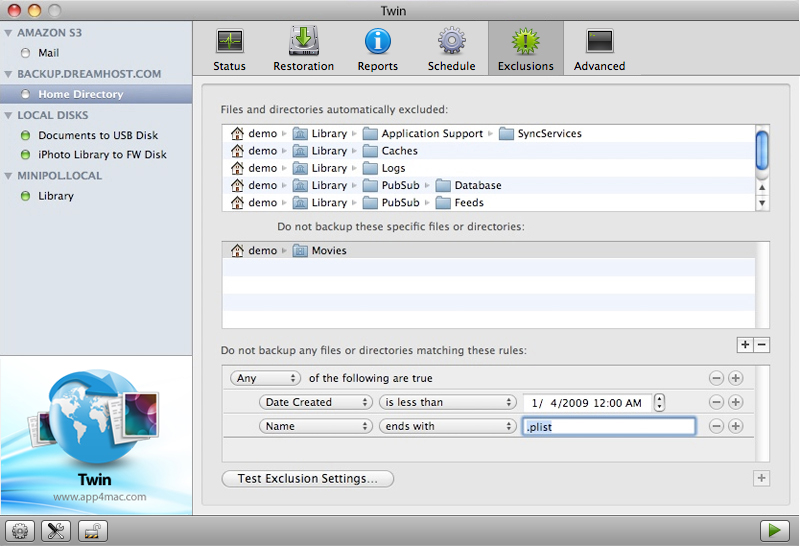Open the is less than operator dropdown
The height and width of the screenshot is (546, 800).
tap(448, 402)
